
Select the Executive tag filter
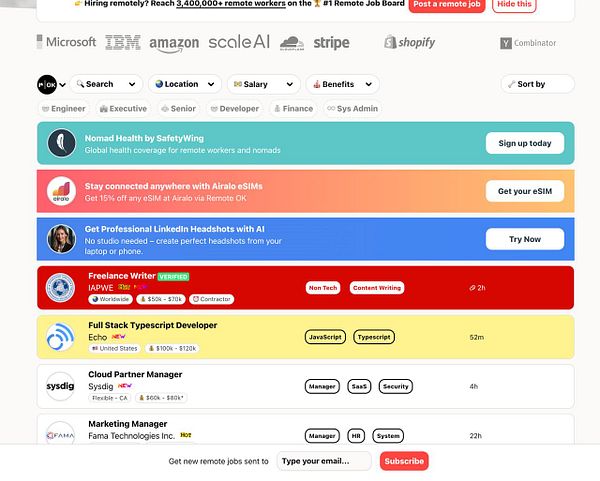pyautogui.click(x=123, y=109)
